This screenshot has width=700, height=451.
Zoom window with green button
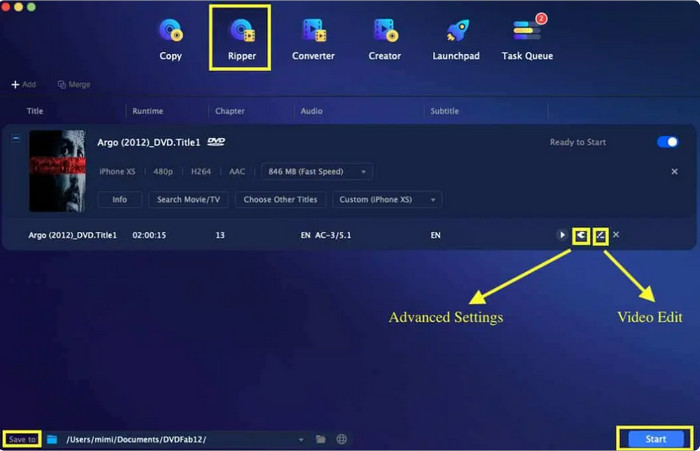31,6
